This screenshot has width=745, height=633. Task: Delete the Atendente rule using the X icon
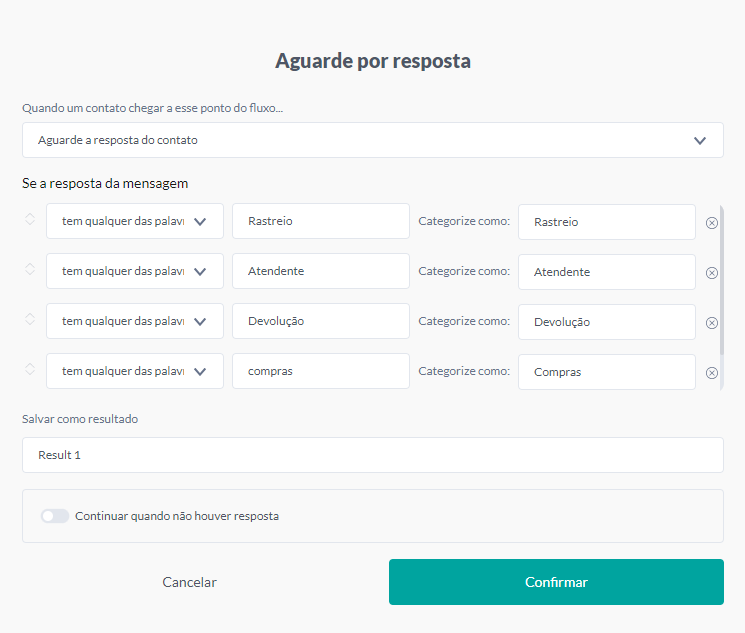tap(712, 273)
